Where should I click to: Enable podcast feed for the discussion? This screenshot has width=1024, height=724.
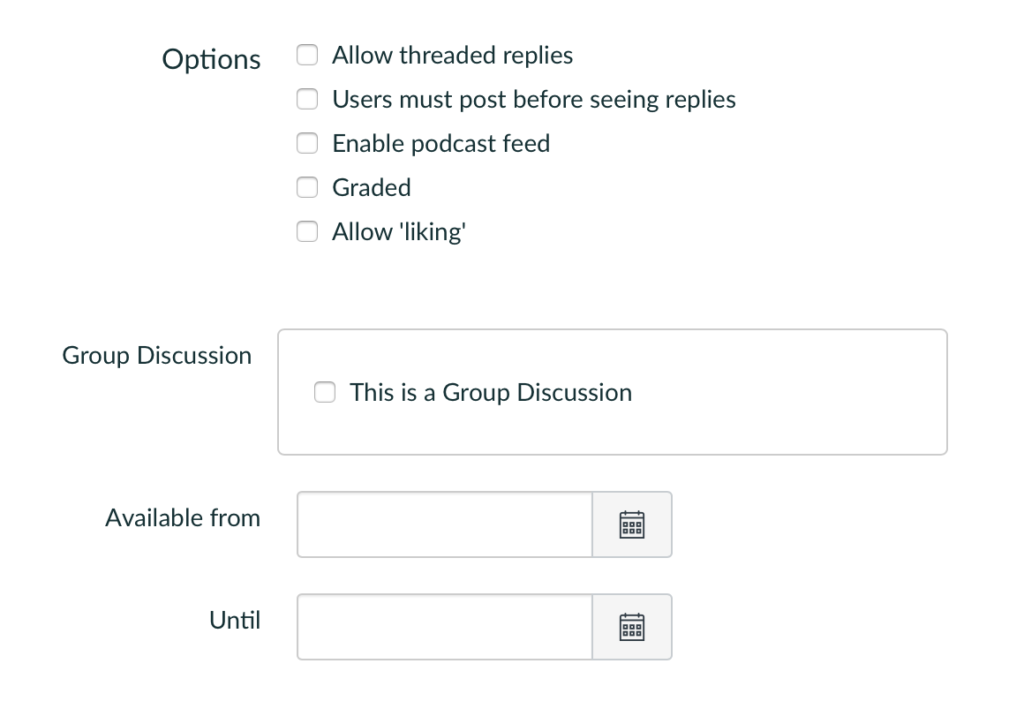[307, 143]
